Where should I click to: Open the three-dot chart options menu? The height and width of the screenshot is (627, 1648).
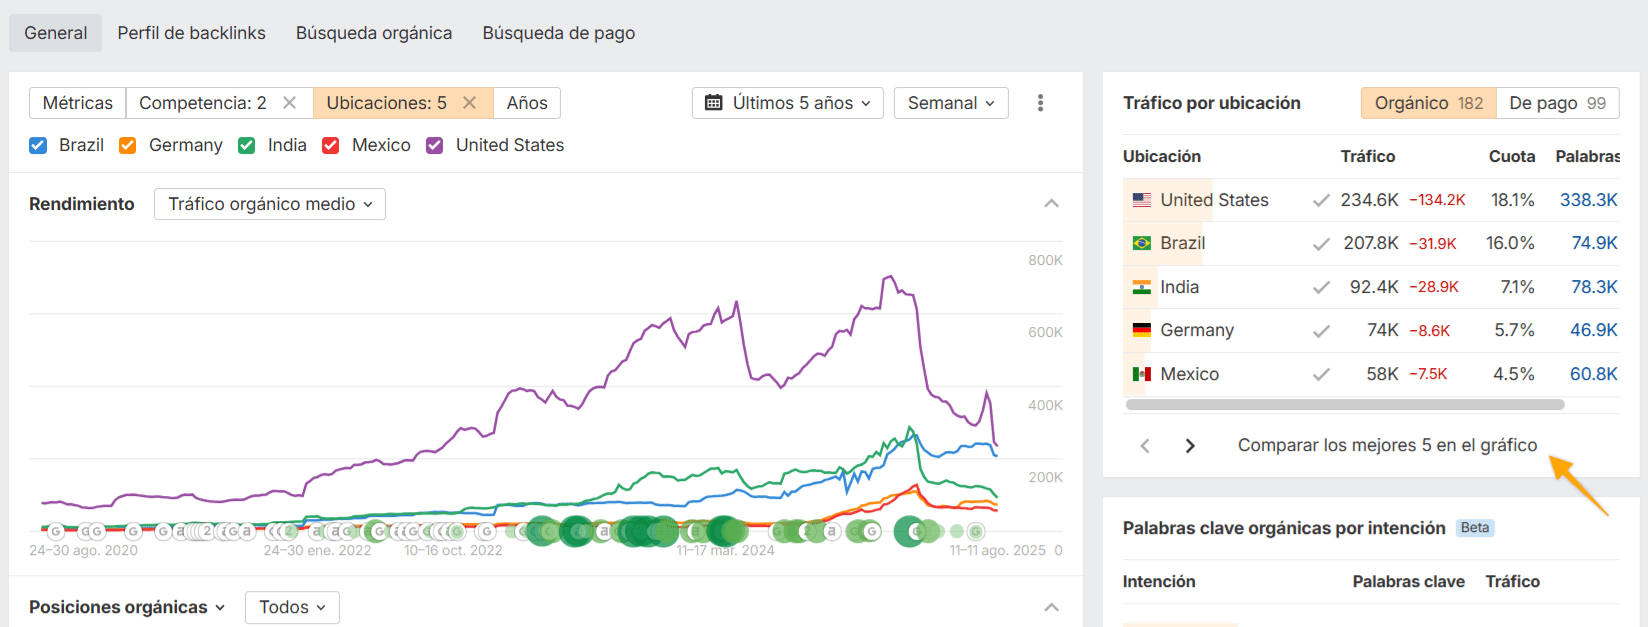click(x=1040, y=103)
